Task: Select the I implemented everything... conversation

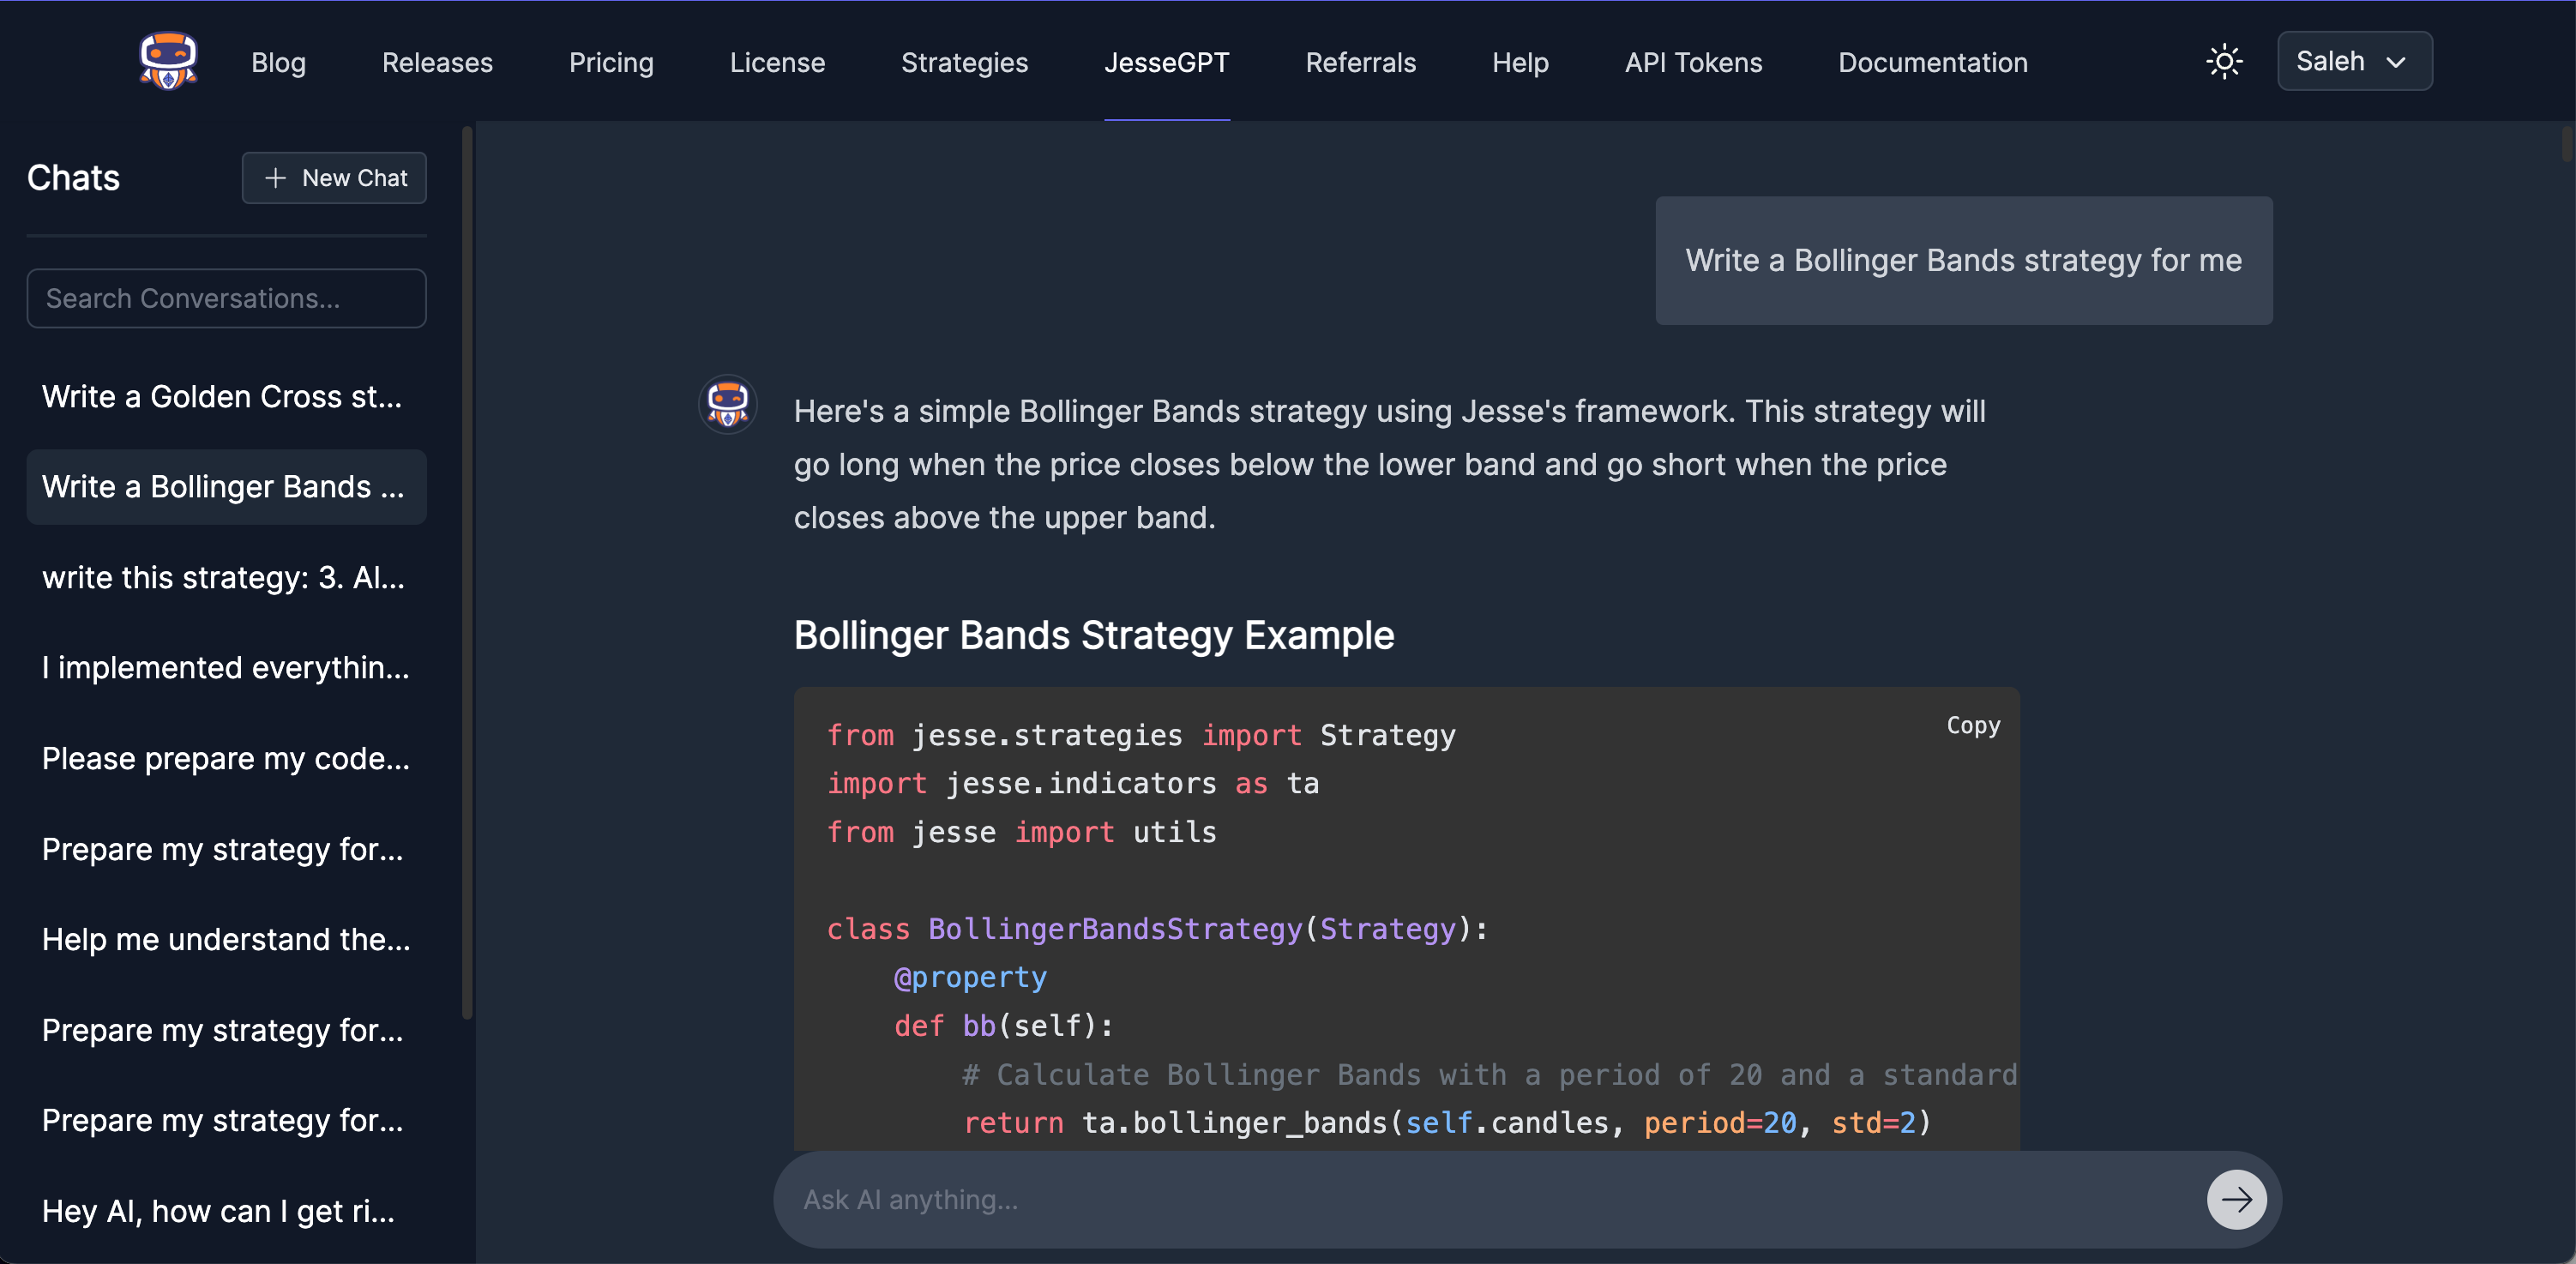Action: (226, 667)
